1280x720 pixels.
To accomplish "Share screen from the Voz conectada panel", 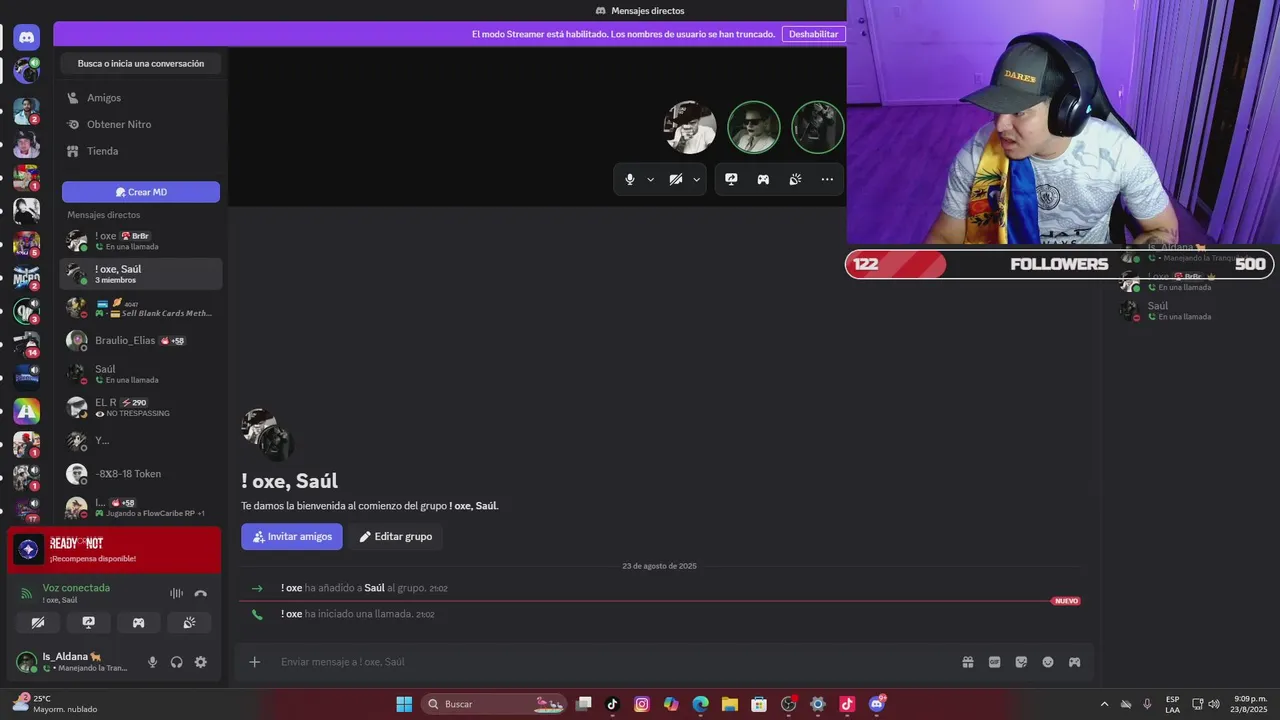I will pos(88,622).
